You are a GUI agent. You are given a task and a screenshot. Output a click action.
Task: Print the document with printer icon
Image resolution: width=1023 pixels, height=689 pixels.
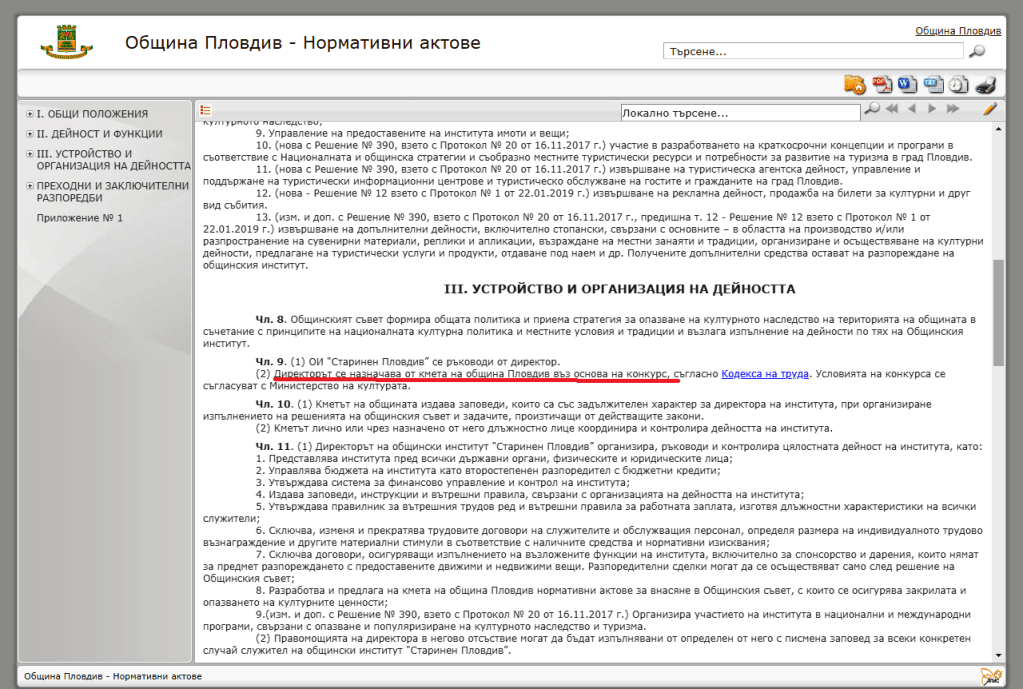pyautogui.click(x=985, y=84)
